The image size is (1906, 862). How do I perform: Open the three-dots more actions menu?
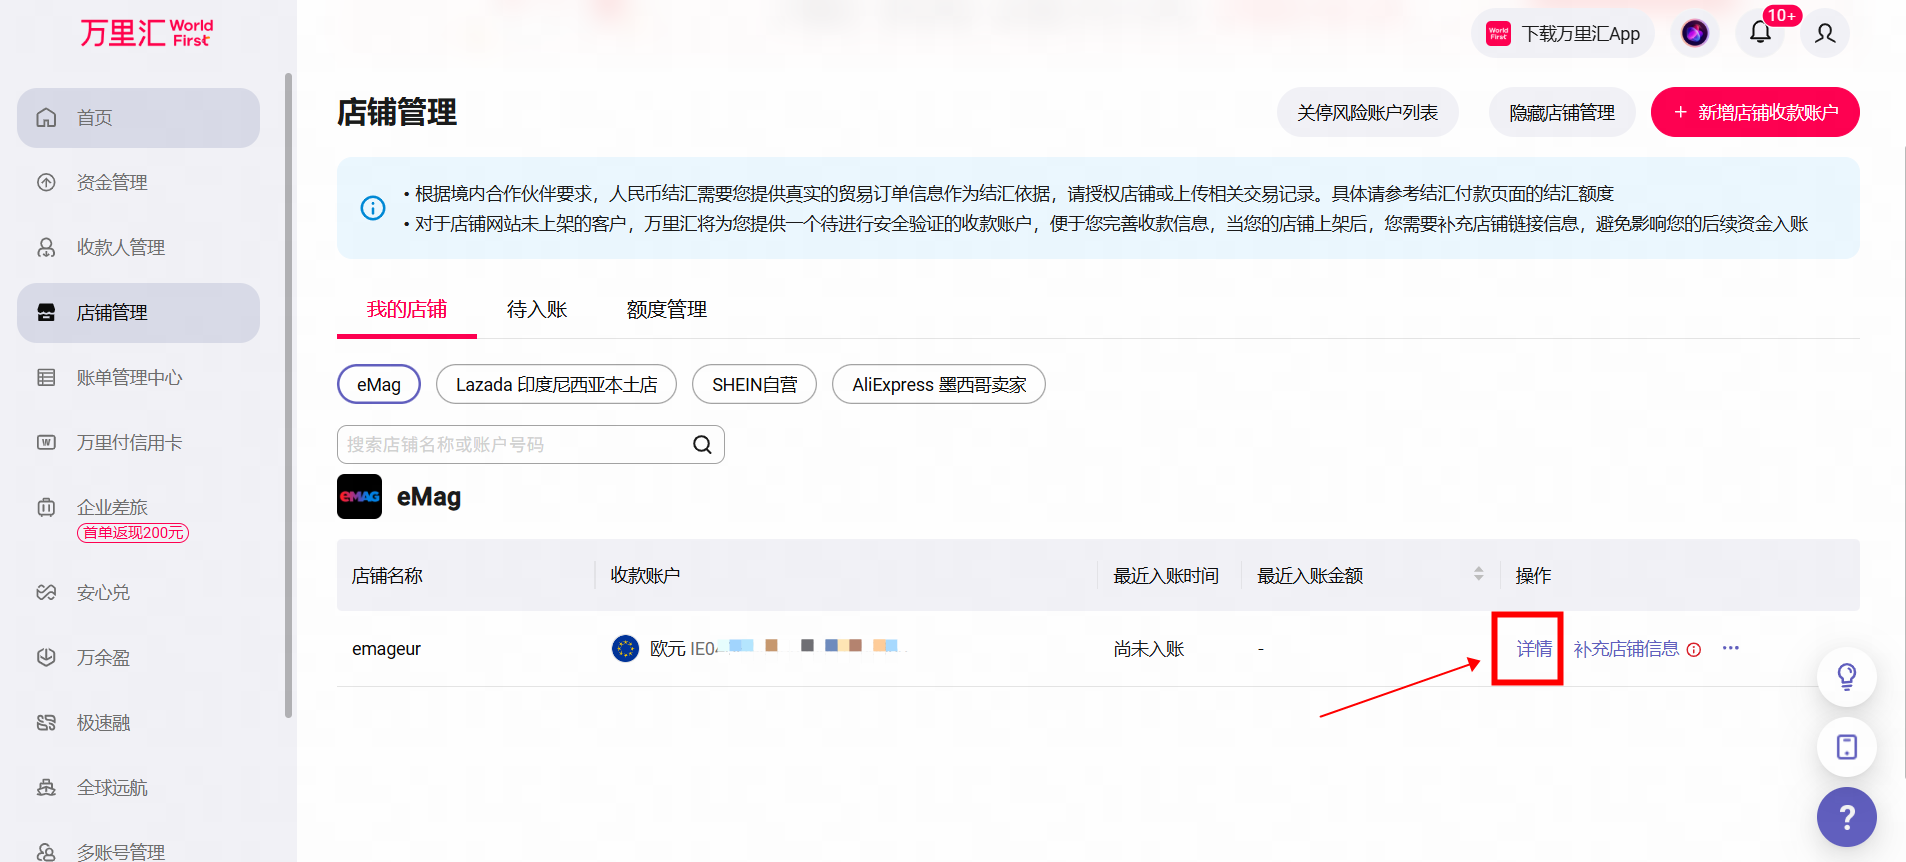[1731, 648]
